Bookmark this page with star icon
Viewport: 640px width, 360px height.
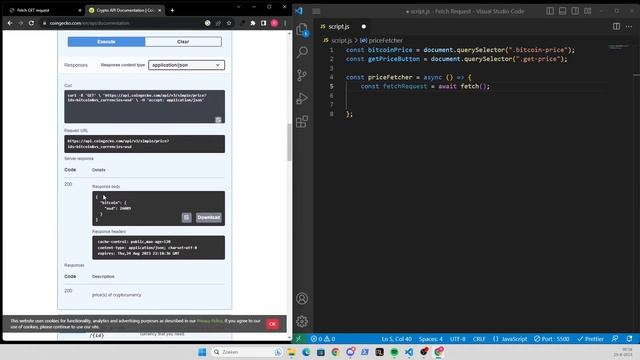[229, 23]
